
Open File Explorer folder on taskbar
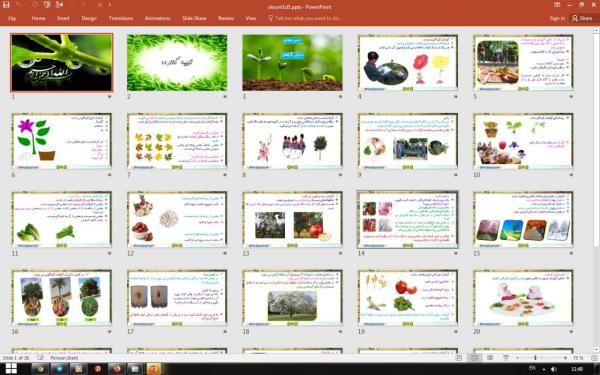pyautogui.click(x=135, y=369)
